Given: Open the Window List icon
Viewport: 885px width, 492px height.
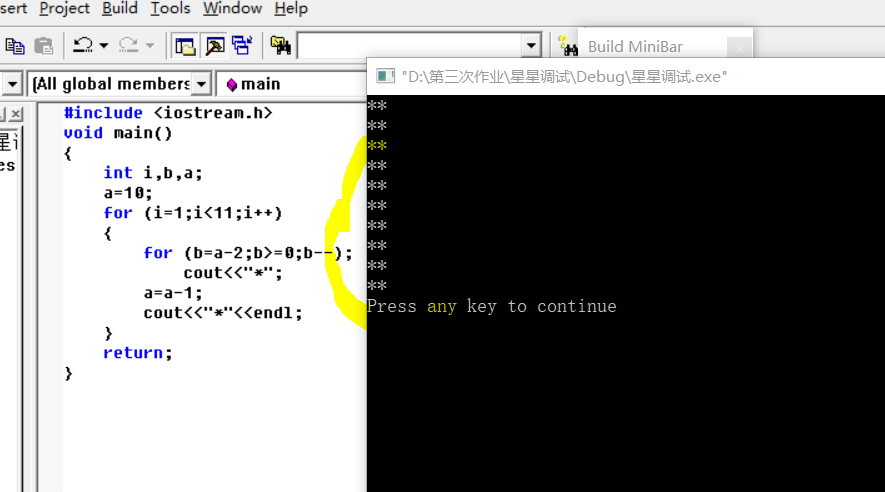Looking at the screenshot, I should [x=243, y=46].
